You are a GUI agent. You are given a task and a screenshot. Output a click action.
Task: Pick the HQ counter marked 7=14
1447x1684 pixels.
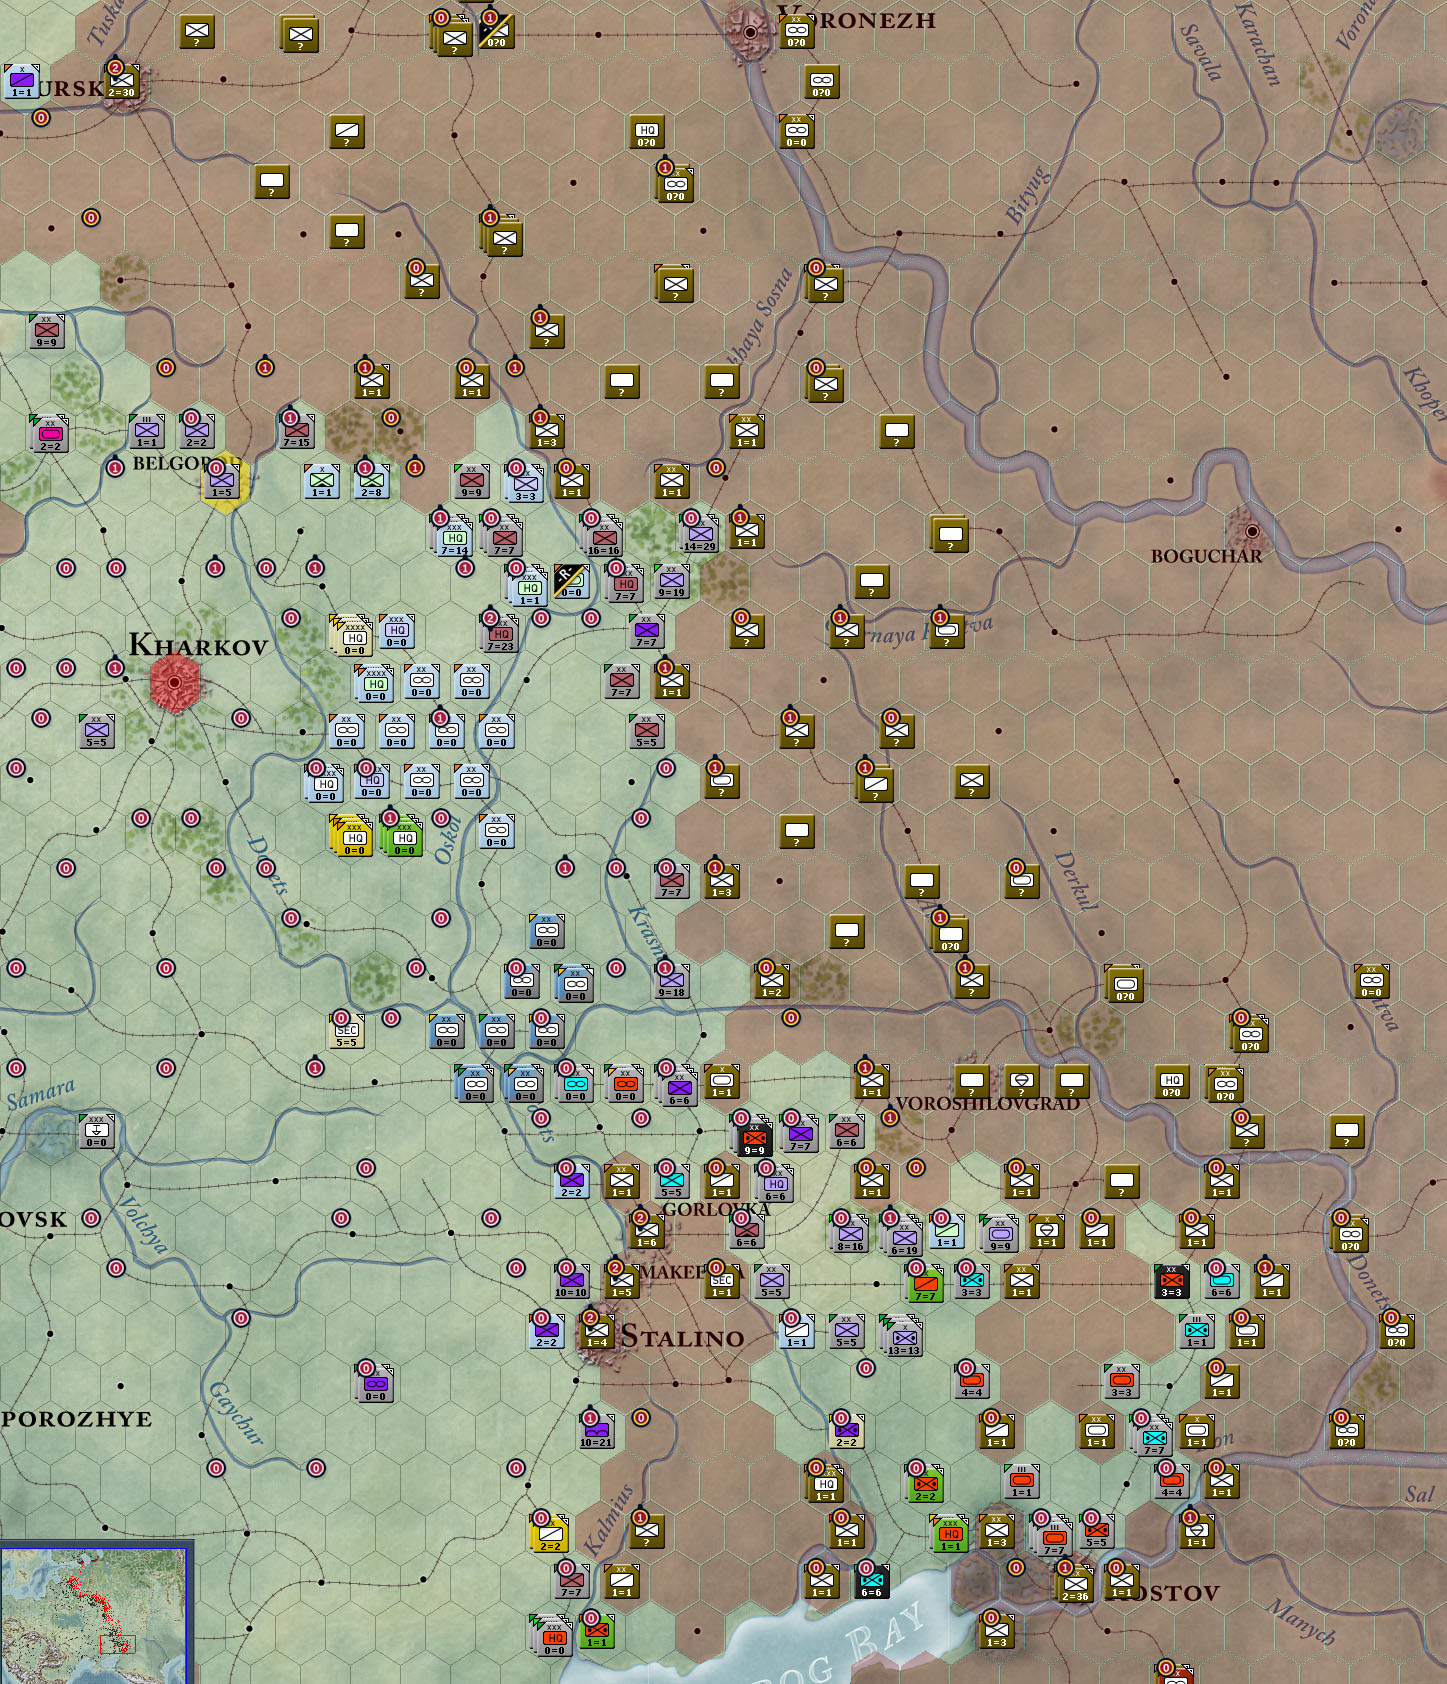coord(455,539)
